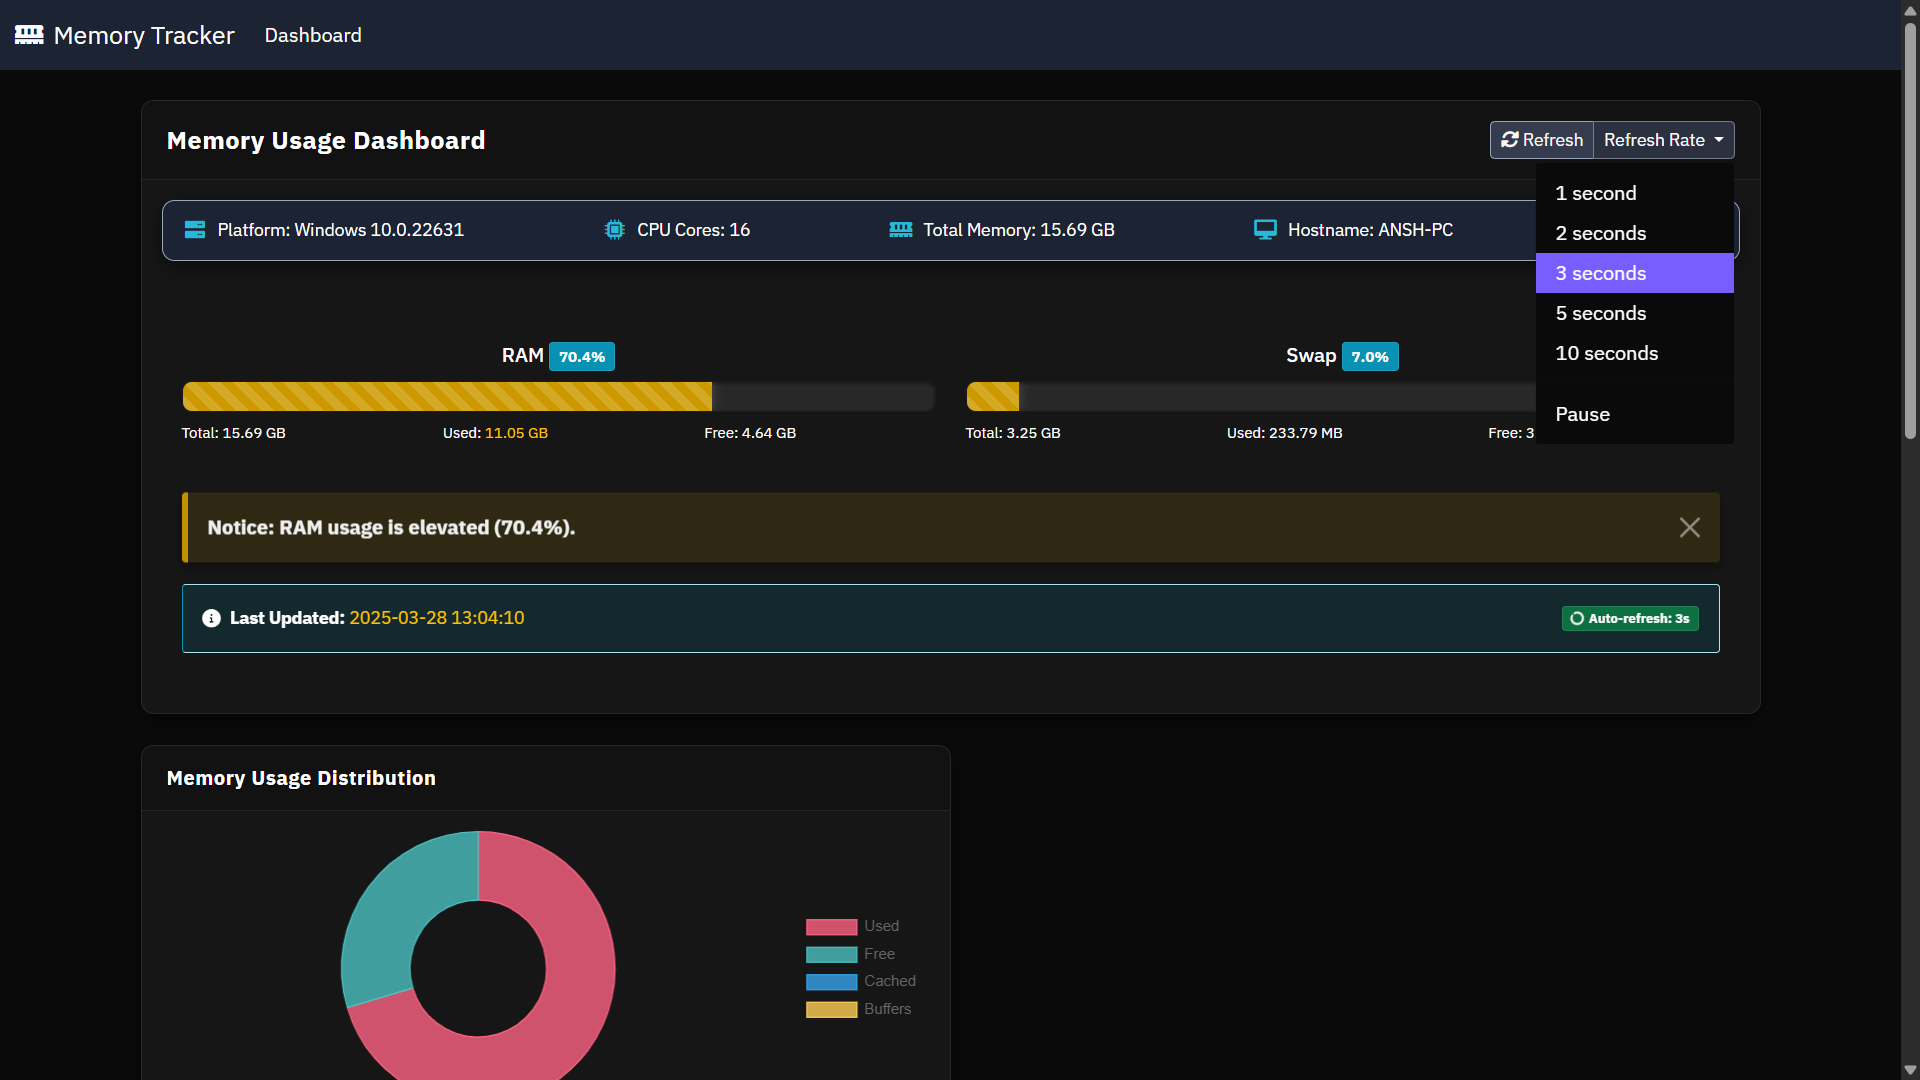Click the scrollbar down arrow
Image resolution: width=1920 pixels, height=1080 pixels.
[1910, 1070]
